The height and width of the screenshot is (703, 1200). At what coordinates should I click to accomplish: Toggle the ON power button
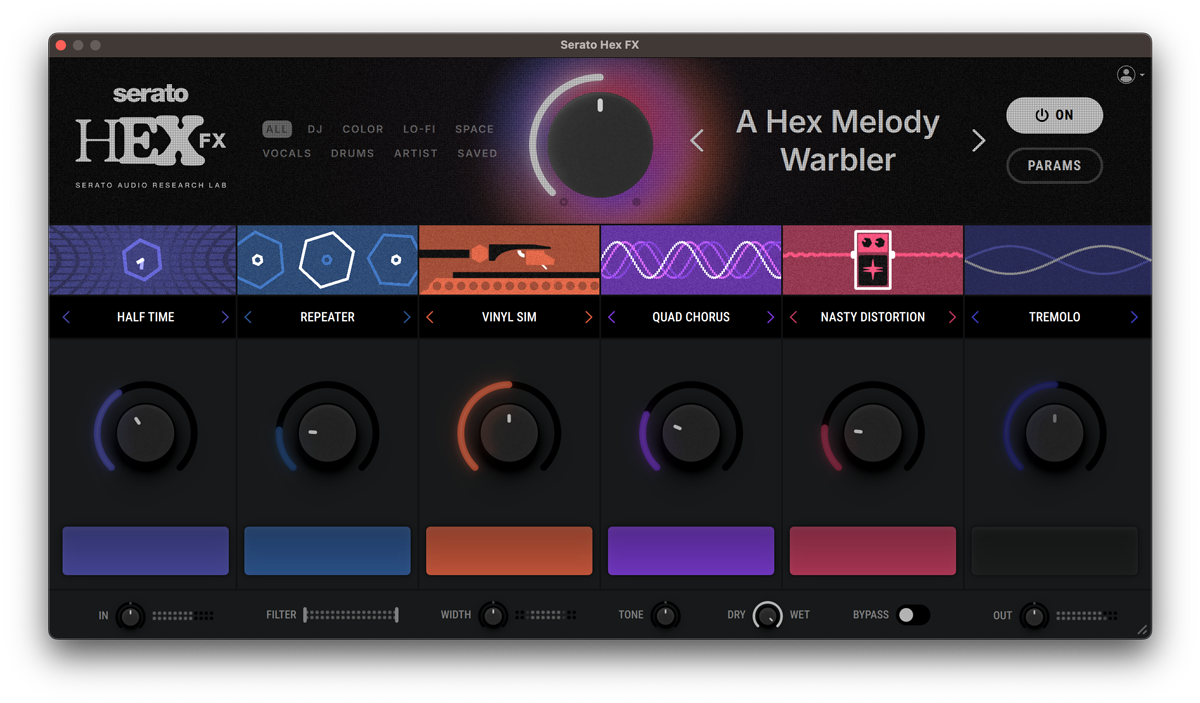tap(1054, 115)
